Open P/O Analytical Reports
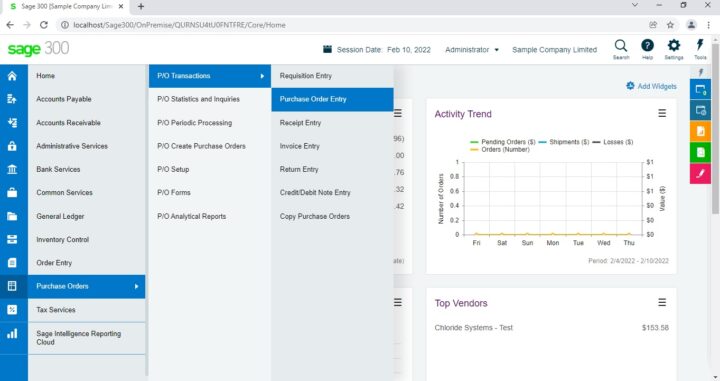720x381 pixels. click(x=210, y=216)
